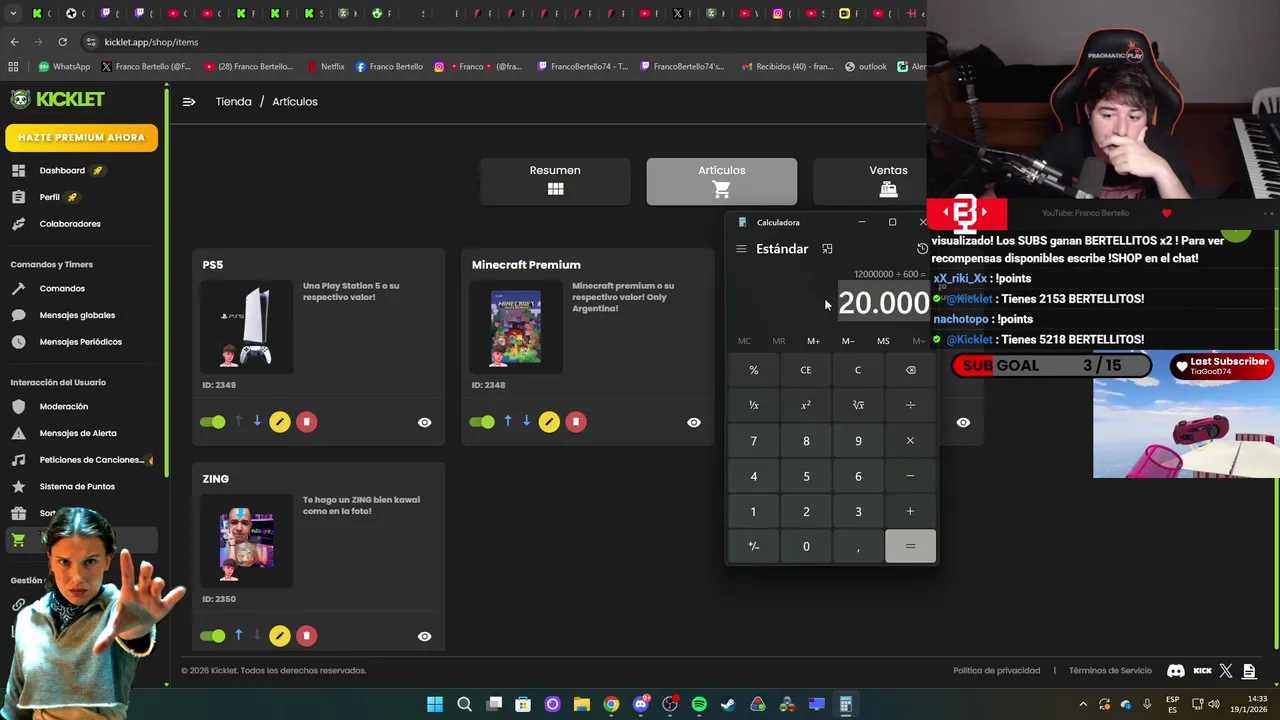Delete the PS5 item
Image resolution: width=1280 pixels, height=720 pixels.
click(x=306, y=422)
